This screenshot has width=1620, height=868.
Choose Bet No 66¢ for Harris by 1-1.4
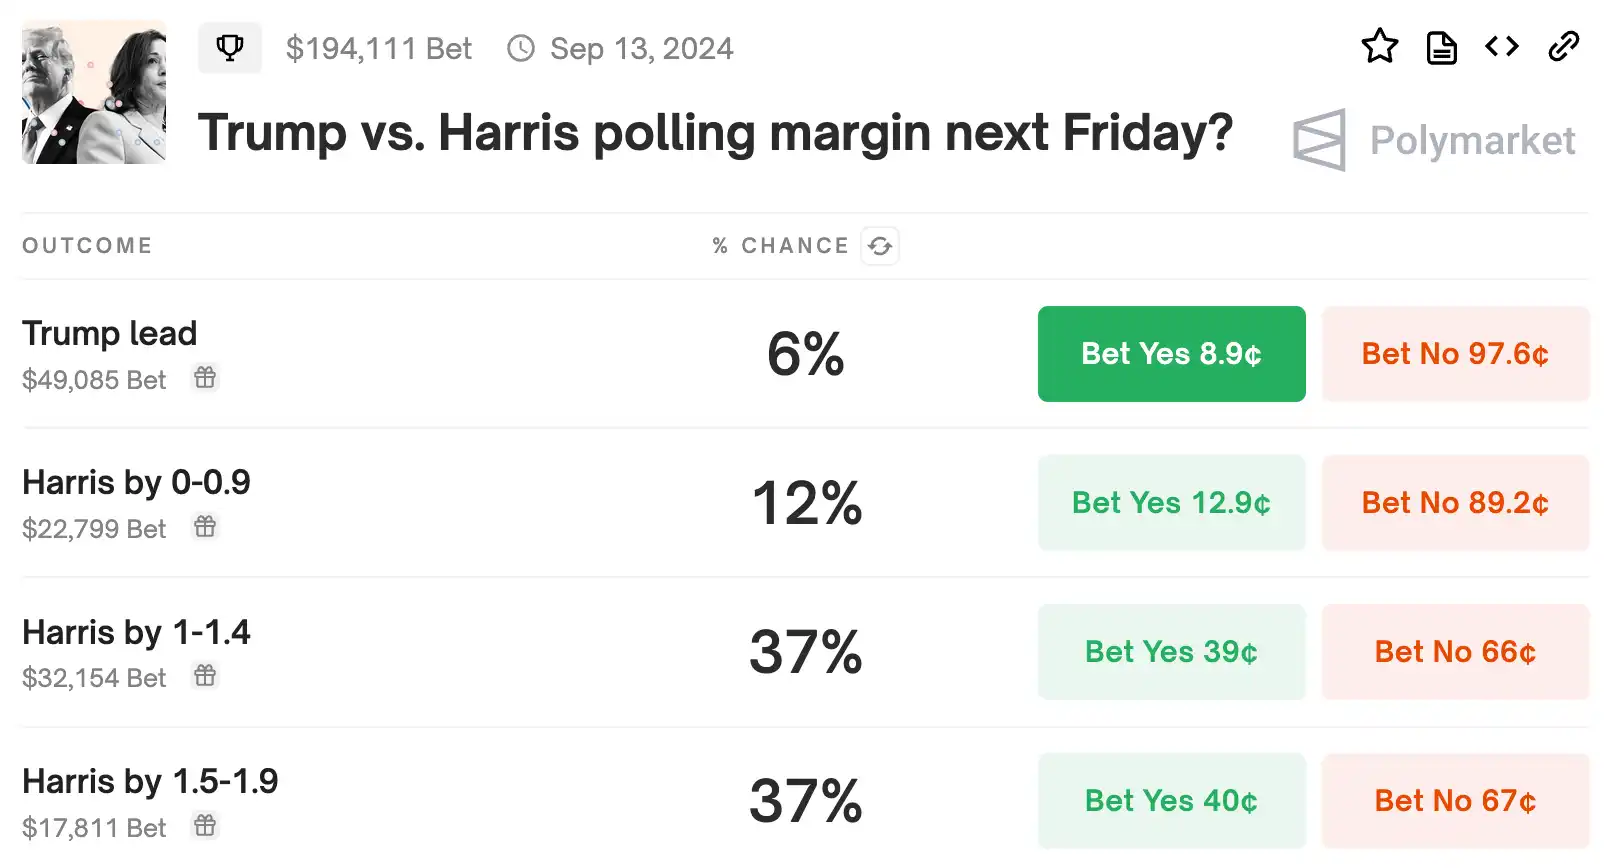[x=1455, y=652]
